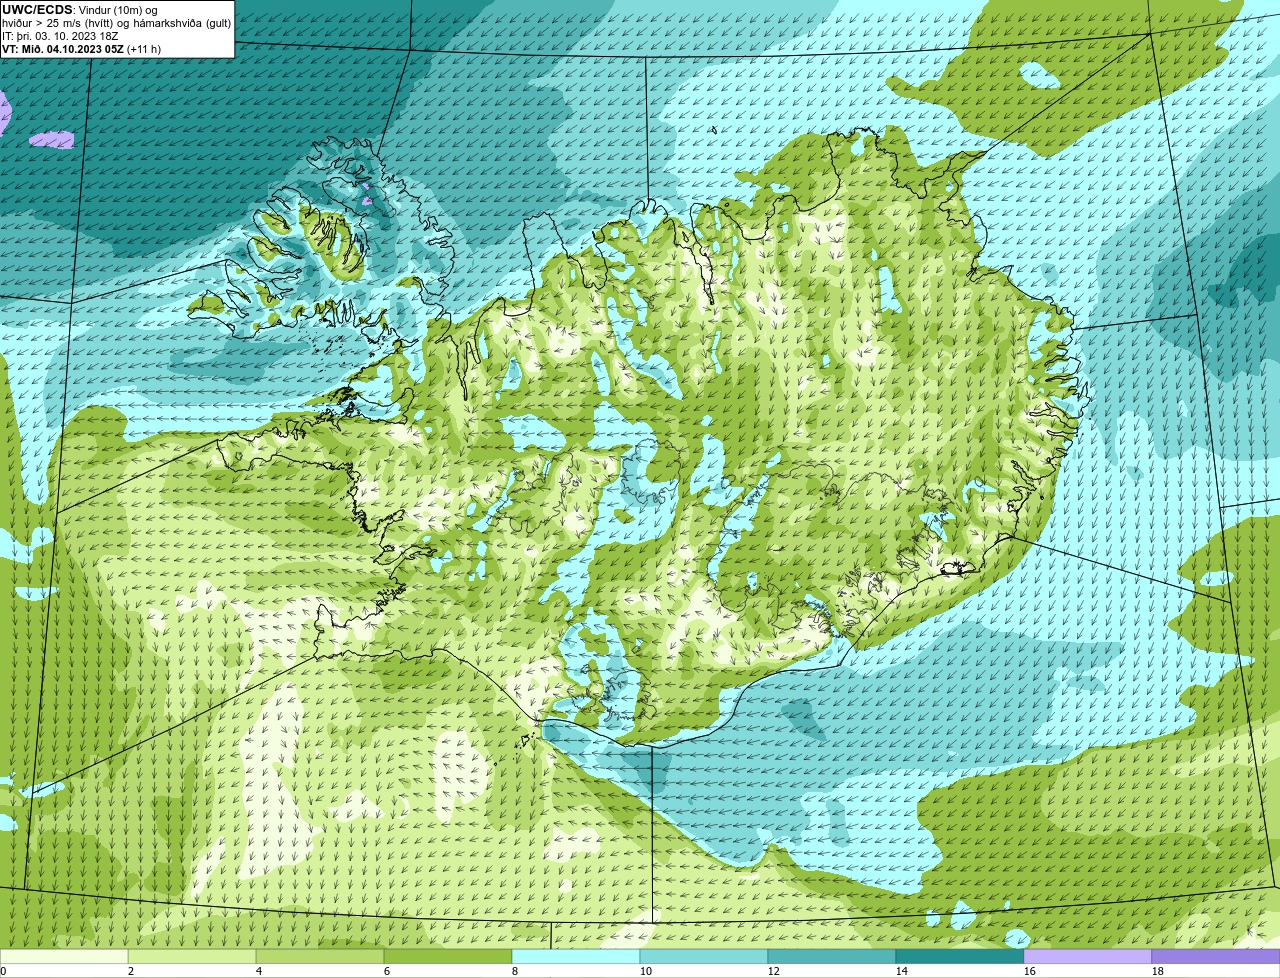Click the scale label "4"

tap(259, 971)
